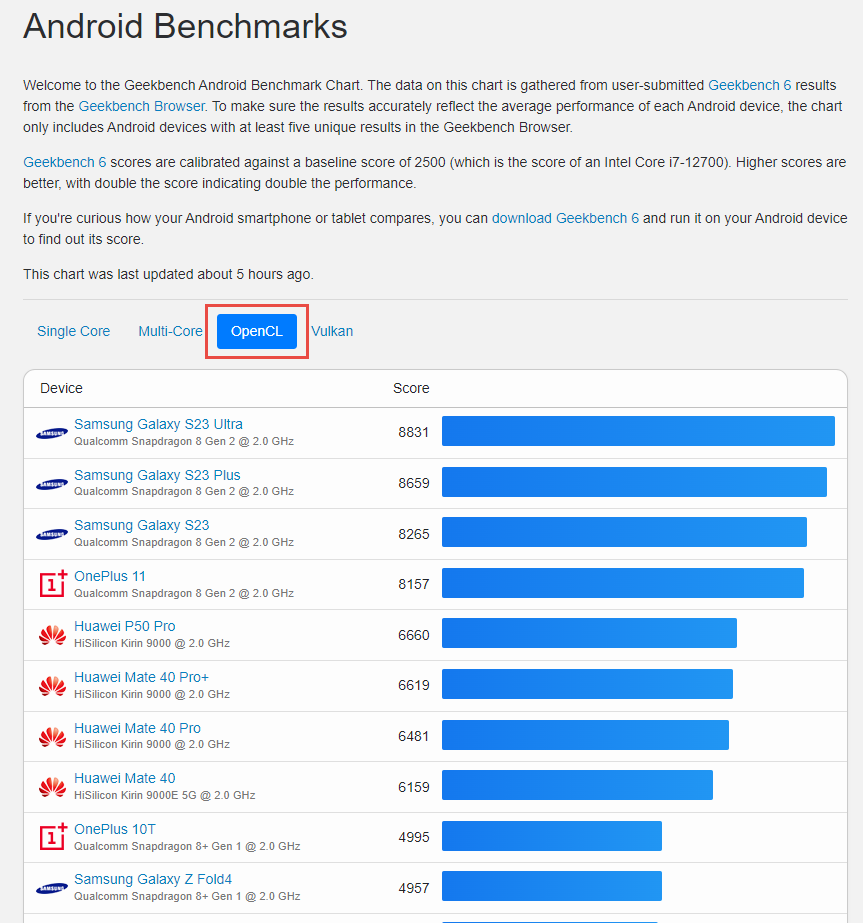Click the 8157 score value
This screenshot has width=863, height=923.
(x=413, y=585)
